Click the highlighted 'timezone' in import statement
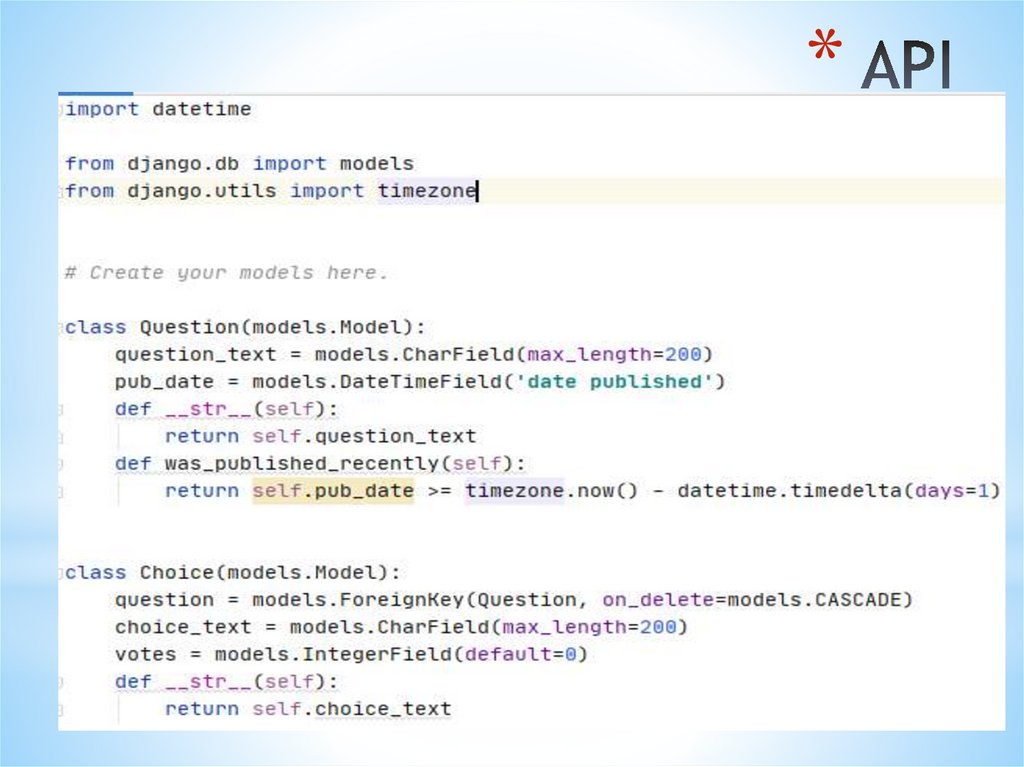The height and width of the screenshot is (767, 1024). 427,191
